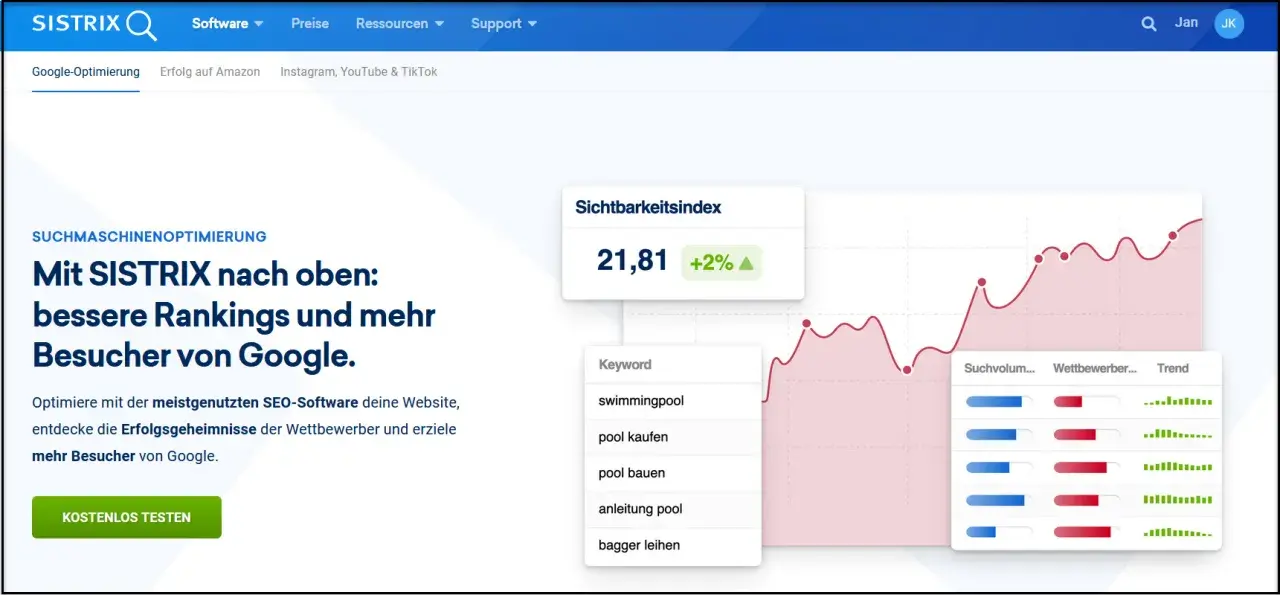The image size is (1280, 595).
Task: Click the bold text meistgenutzten SEO-Software
Action: pyautogui.click(x=255, y=402)
